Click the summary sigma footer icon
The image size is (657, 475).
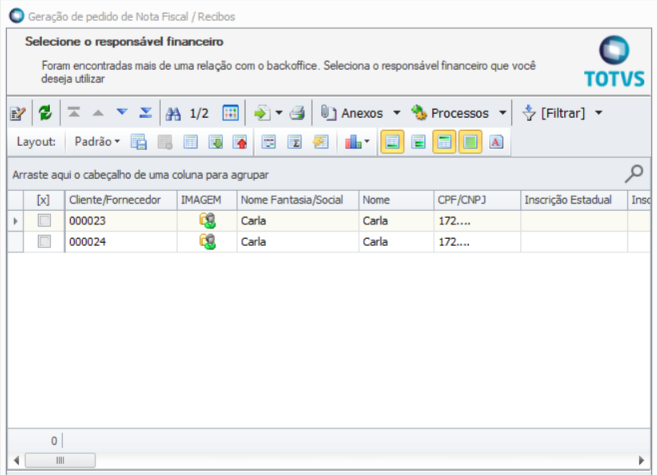295,142
